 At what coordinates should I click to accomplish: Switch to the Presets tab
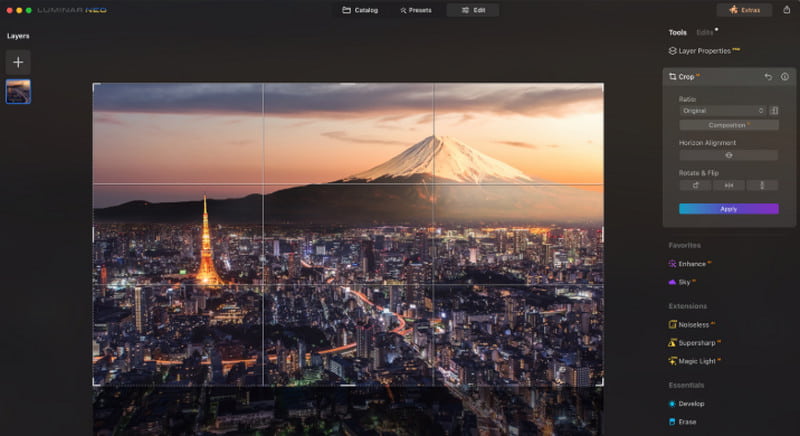click(416, 10)
